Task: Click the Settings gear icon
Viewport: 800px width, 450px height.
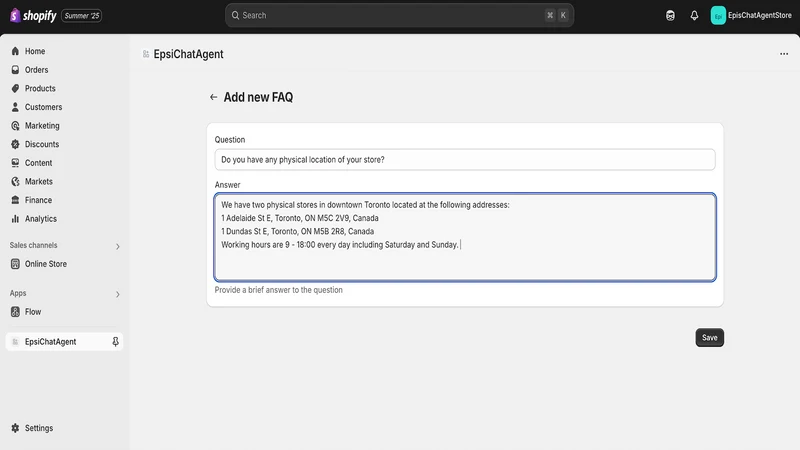Action: point(15,428)
